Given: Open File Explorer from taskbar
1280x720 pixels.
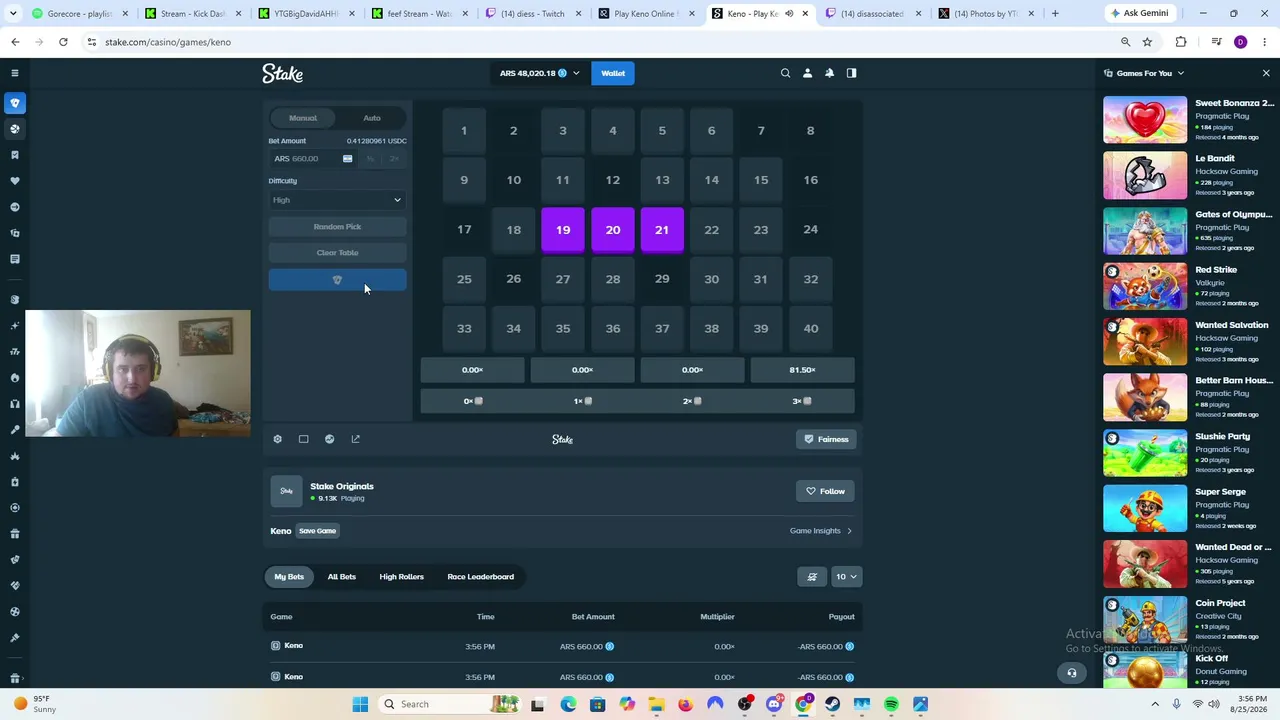Looking at the screenshot, I should click(656, 704).
